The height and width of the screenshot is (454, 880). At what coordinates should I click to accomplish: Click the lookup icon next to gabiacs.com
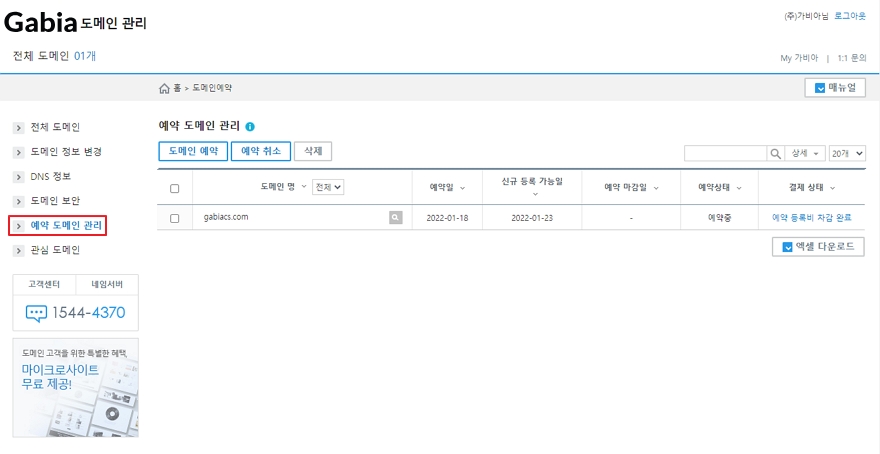point(395,217)
